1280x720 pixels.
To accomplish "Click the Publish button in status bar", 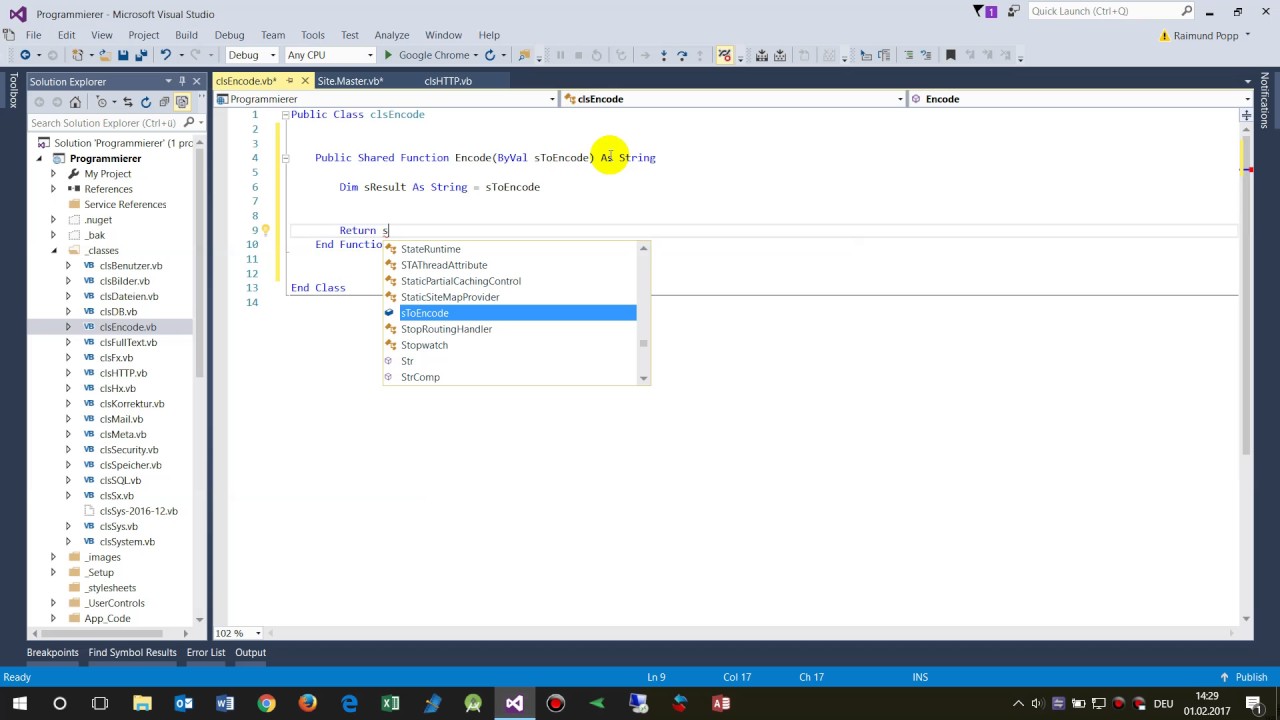I will pos(1243,677).
